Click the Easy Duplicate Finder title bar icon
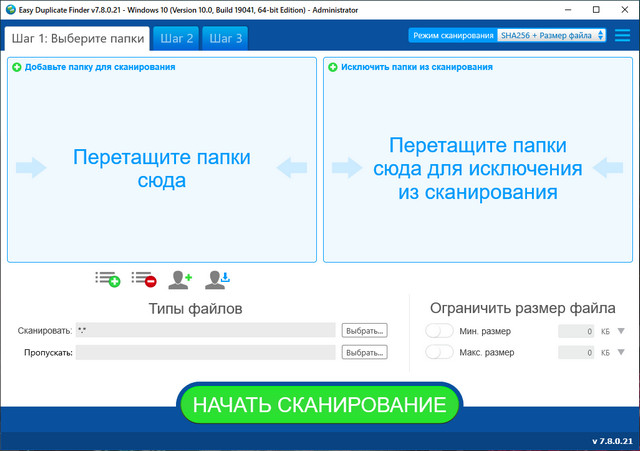The height and width of the screenshot is (451, 640). tap(9, 9)
